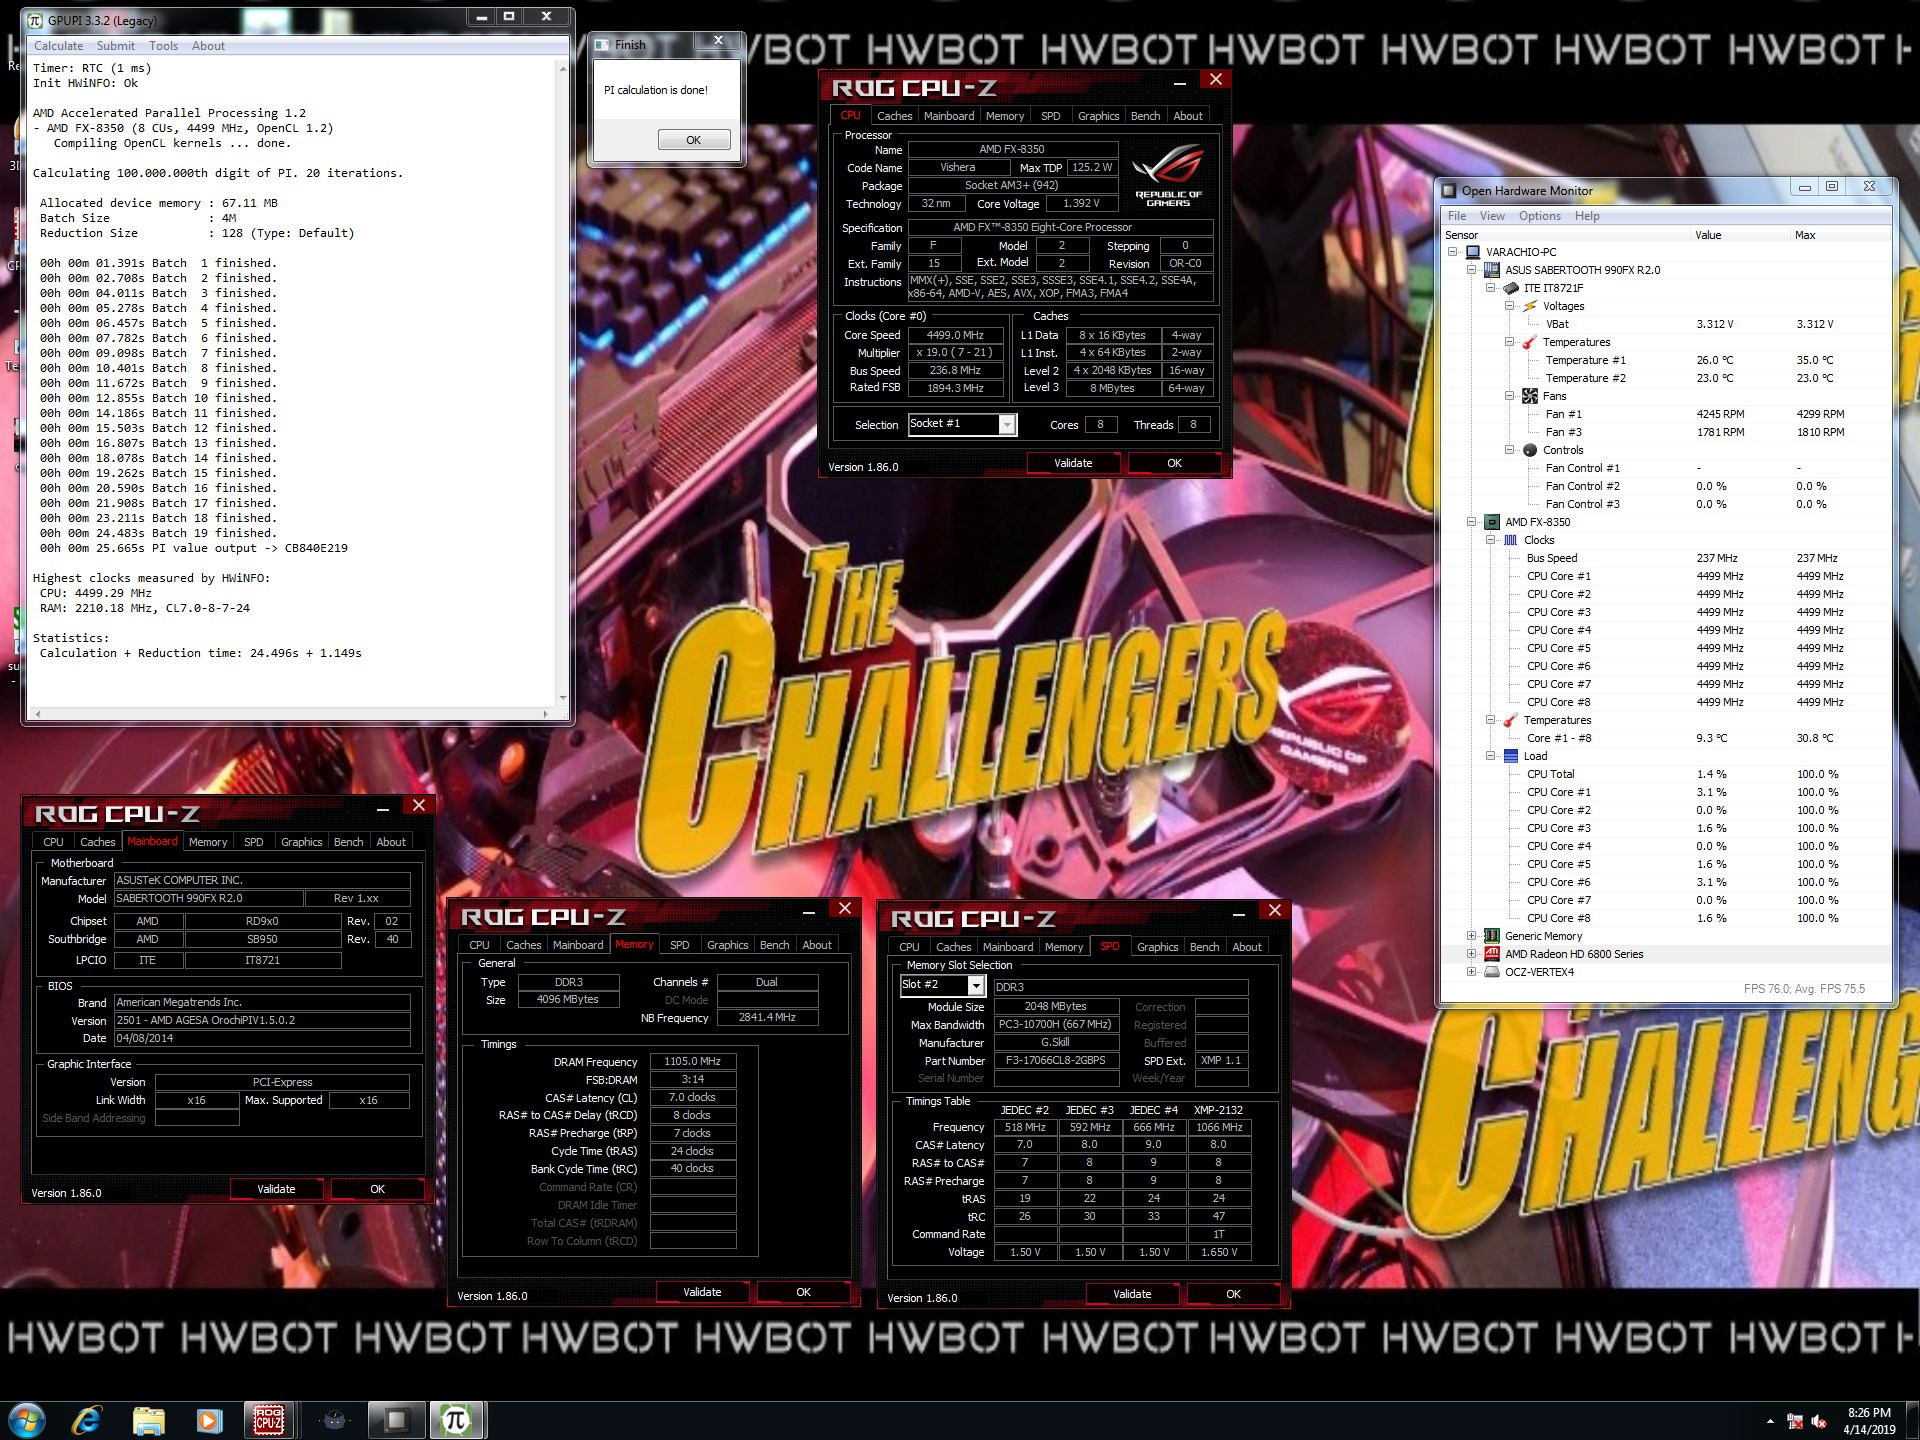The image size is (1920, 1440).
Task: Click the Clocks icon under AMD FX-8350
Action: 1511,540
